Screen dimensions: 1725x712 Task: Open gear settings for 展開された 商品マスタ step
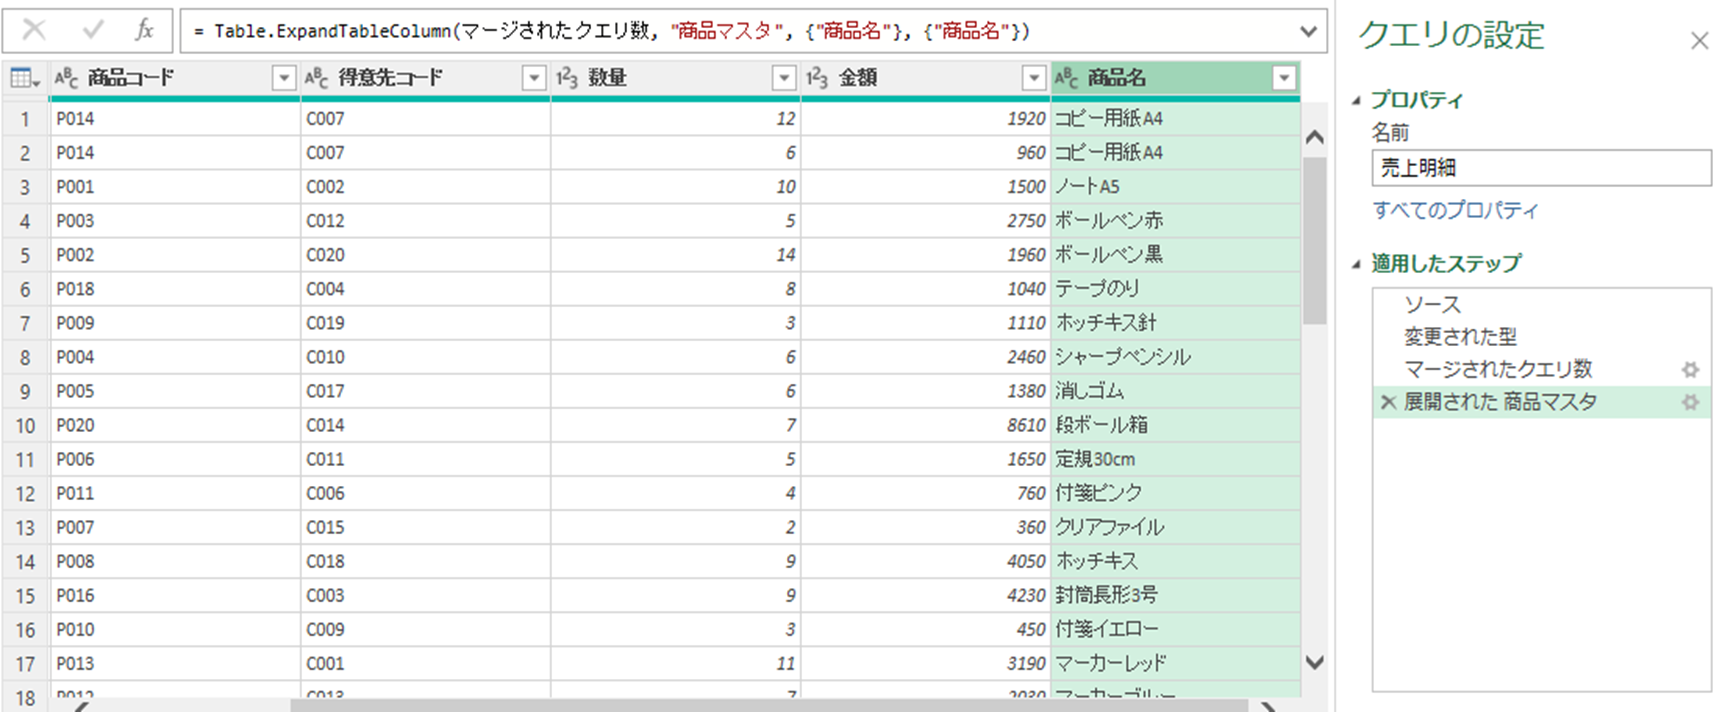pos(1690,402)
